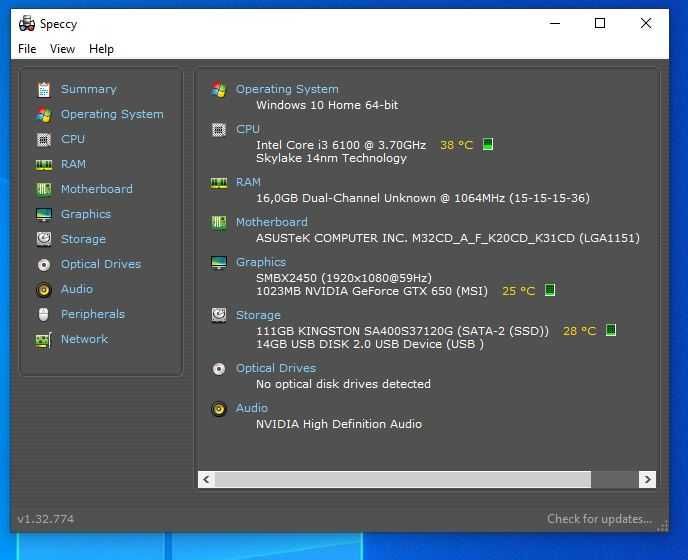Click the Audio speaker icon in sidebar
The height and width of the screenshot is (560, 688).
[44, 290]
